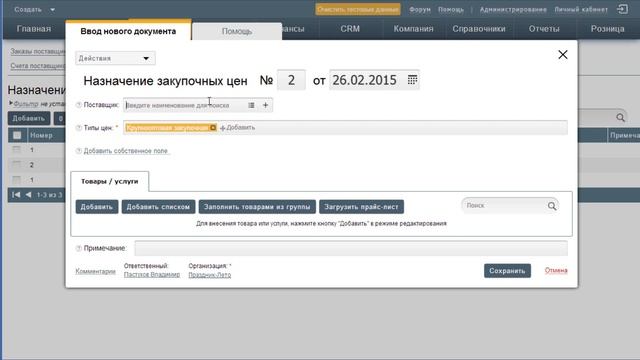
Task: Open the Компания menu
Action: (x=413, y=29)
